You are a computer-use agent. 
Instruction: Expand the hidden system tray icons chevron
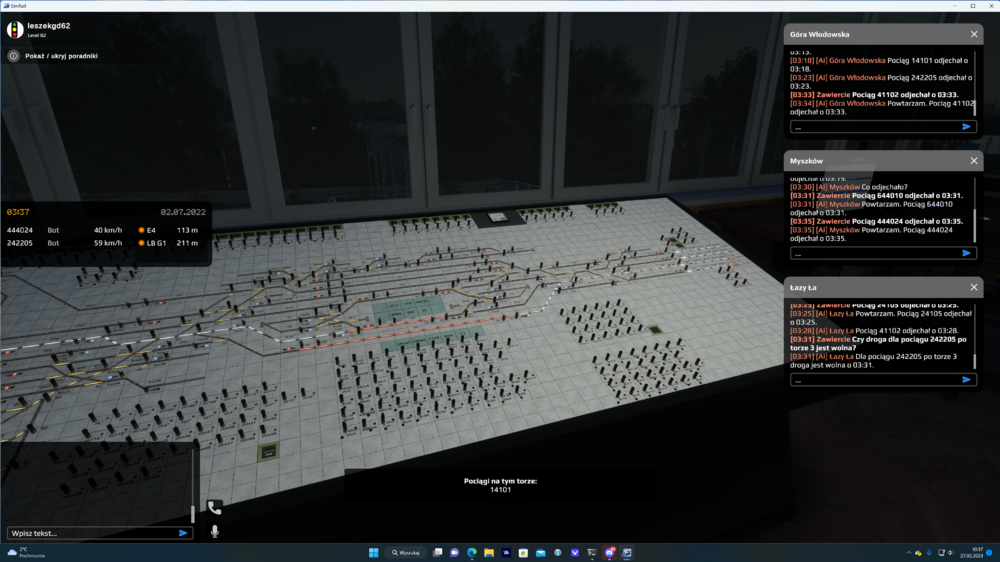click(908, 552)
